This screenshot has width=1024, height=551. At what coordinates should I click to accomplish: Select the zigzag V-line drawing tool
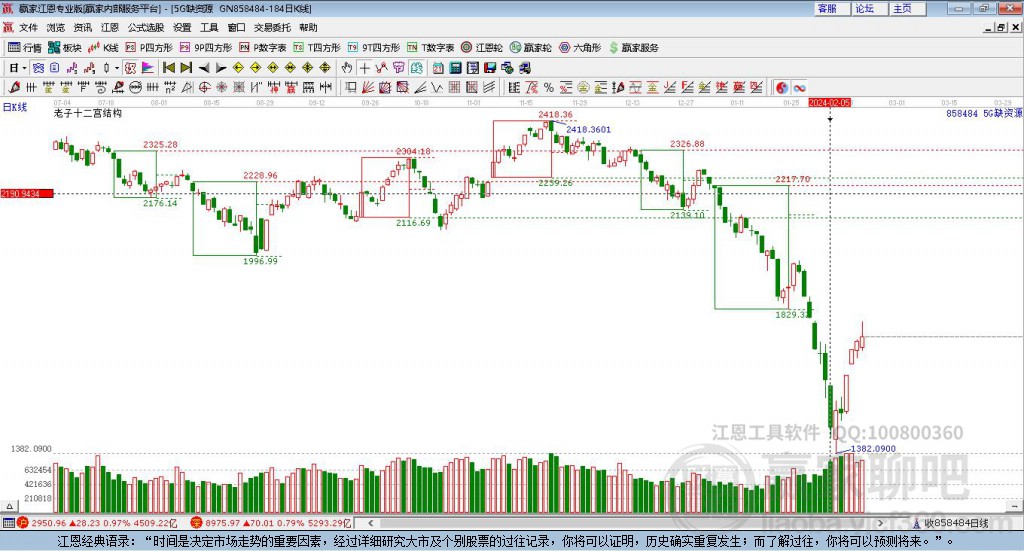pos(436,87)
